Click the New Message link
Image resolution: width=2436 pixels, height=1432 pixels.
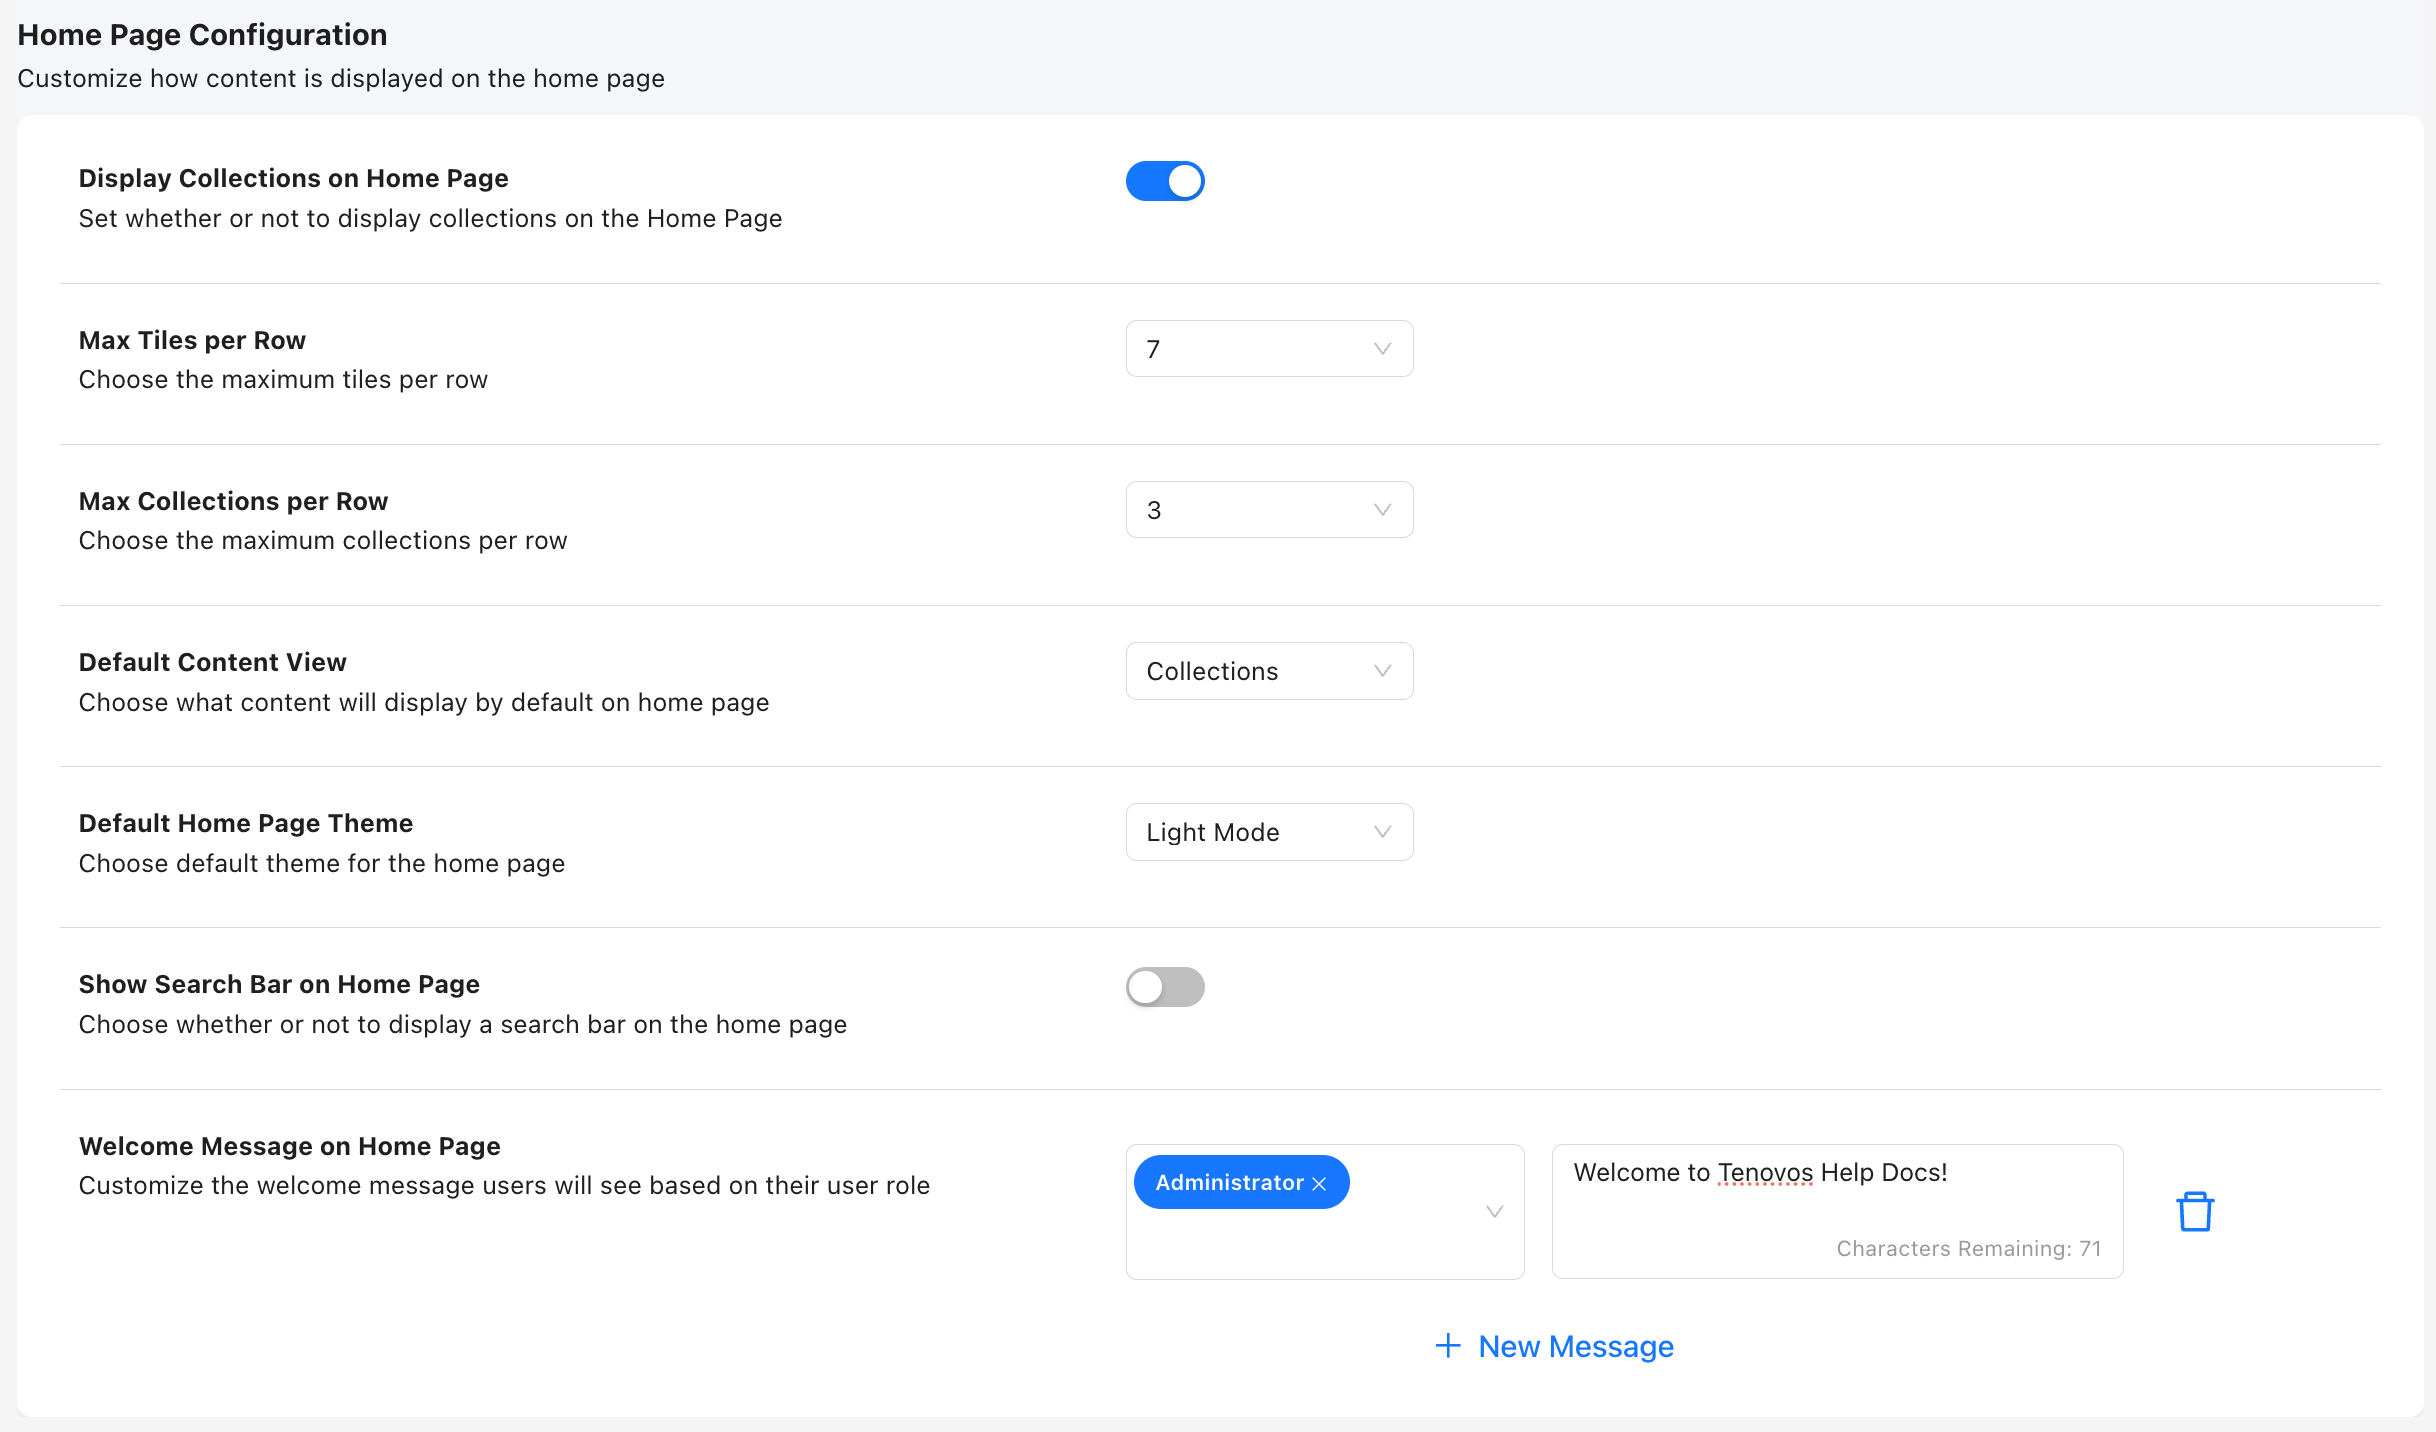[1575, 1346]
